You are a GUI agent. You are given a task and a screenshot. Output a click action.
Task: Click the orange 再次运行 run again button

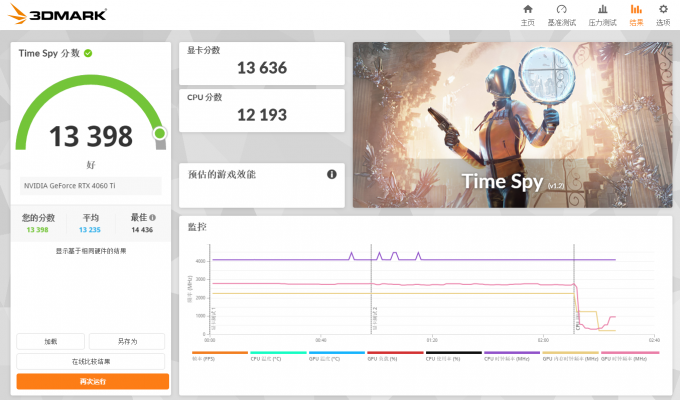coord(93,381)
